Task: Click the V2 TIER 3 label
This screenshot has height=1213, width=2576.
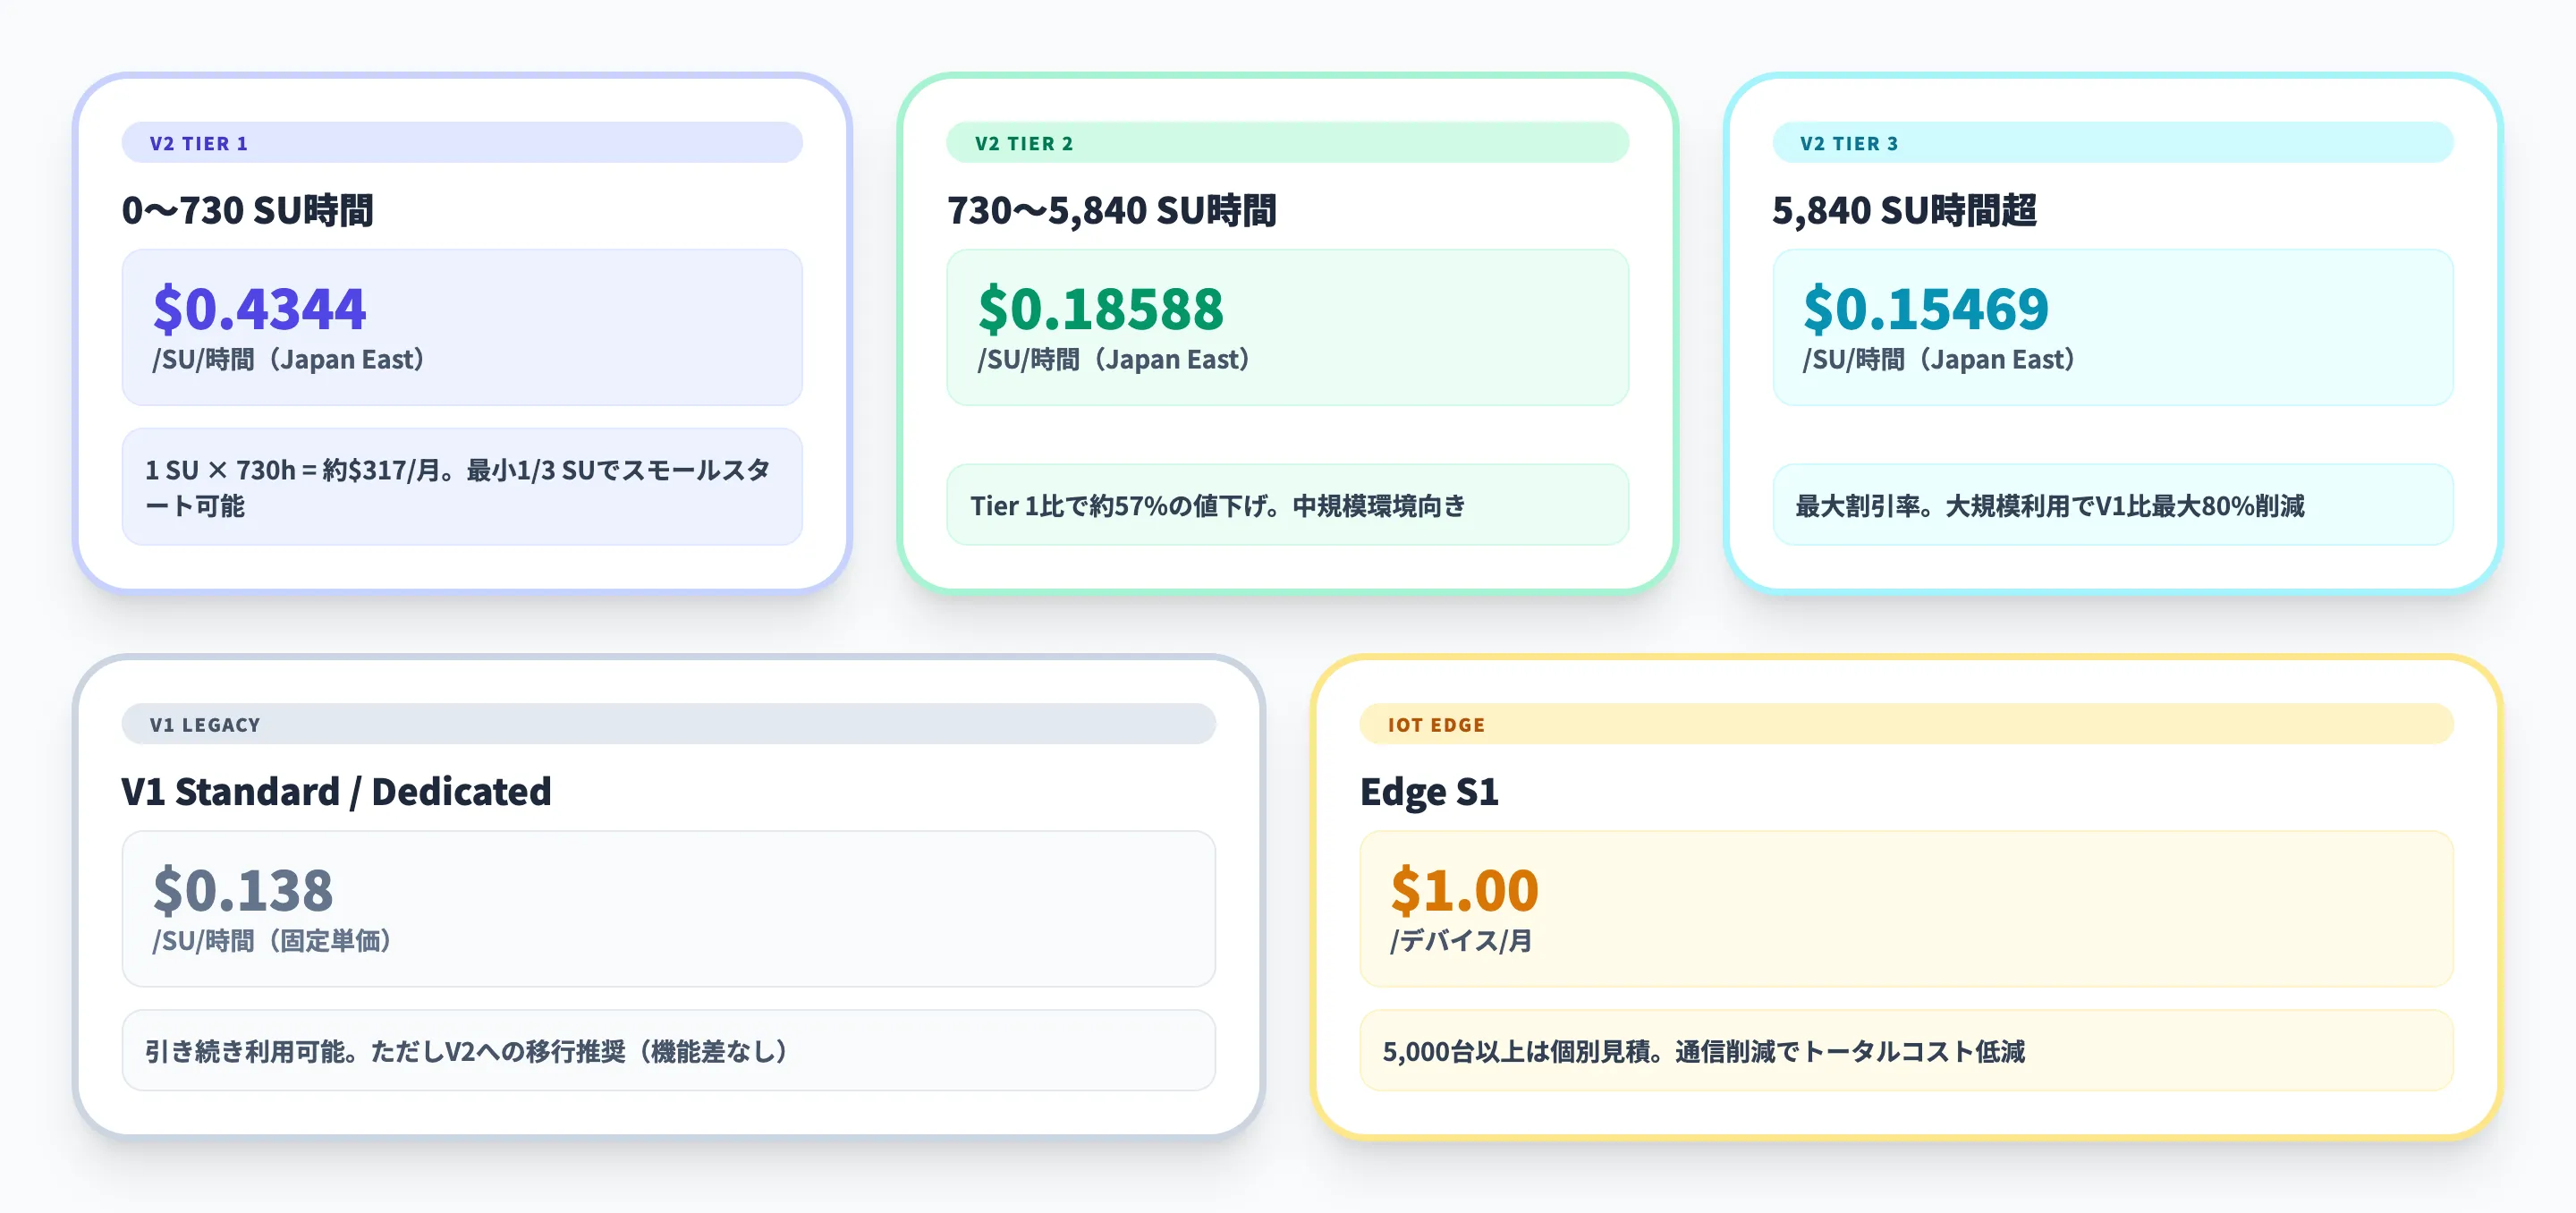Action: pyautogui.click(x=1848, y=143)
